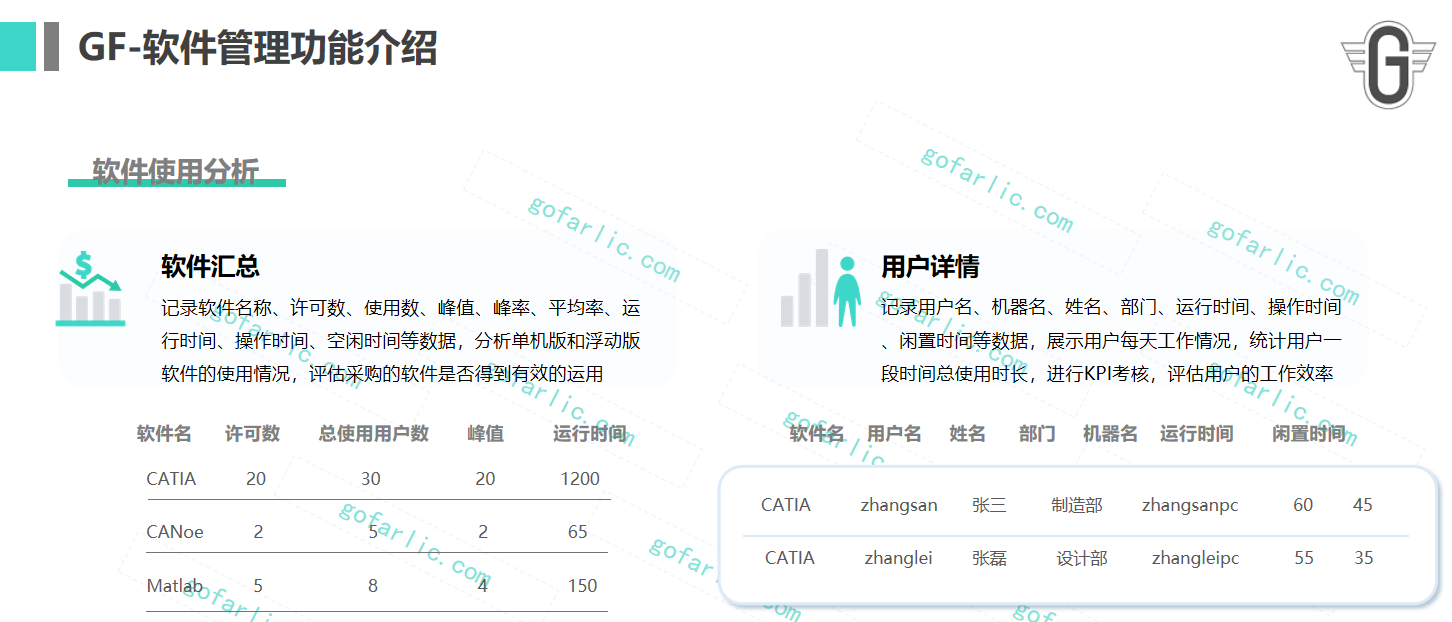This screenshot has height=622, width=1452.
Task: Click the name 张磊
Action: (x=989, y=558)
